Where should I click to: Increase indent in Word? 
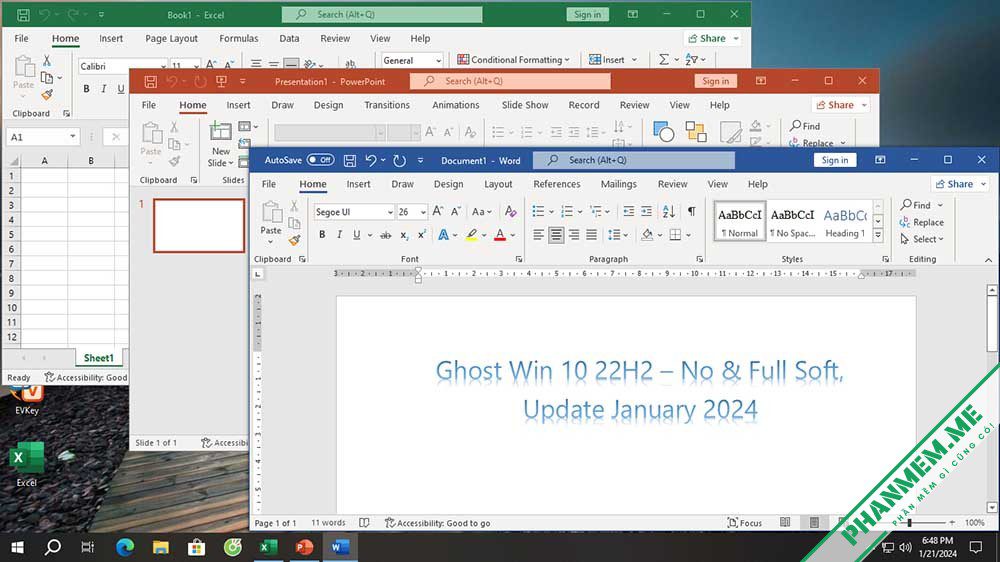[x=646, y=211]
